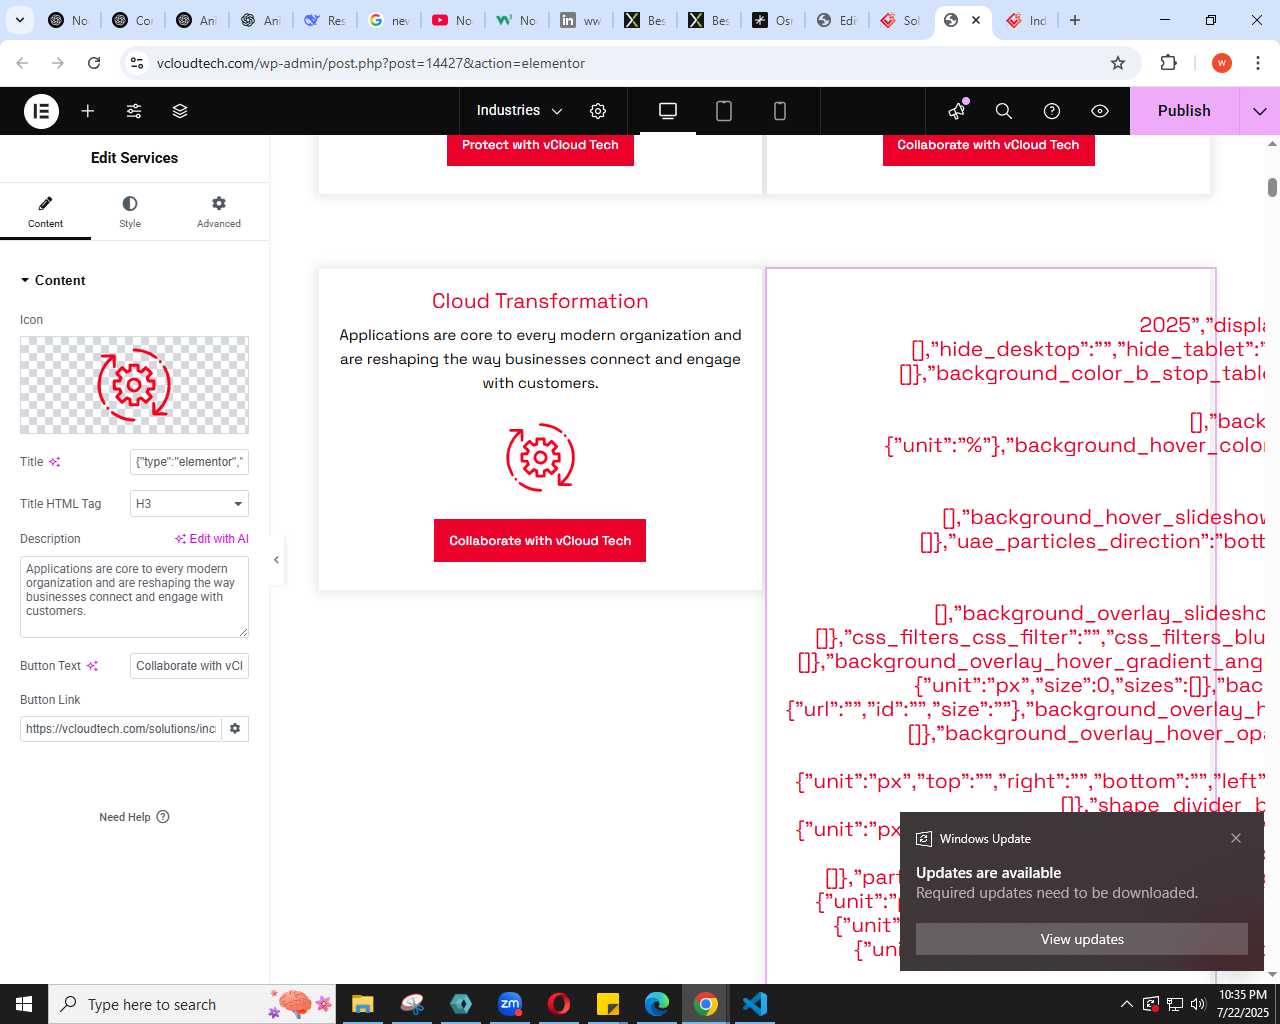1280x1024 pixels.
Task: Open Zoom from the taskbar
Action: [x=510, y=1004]
